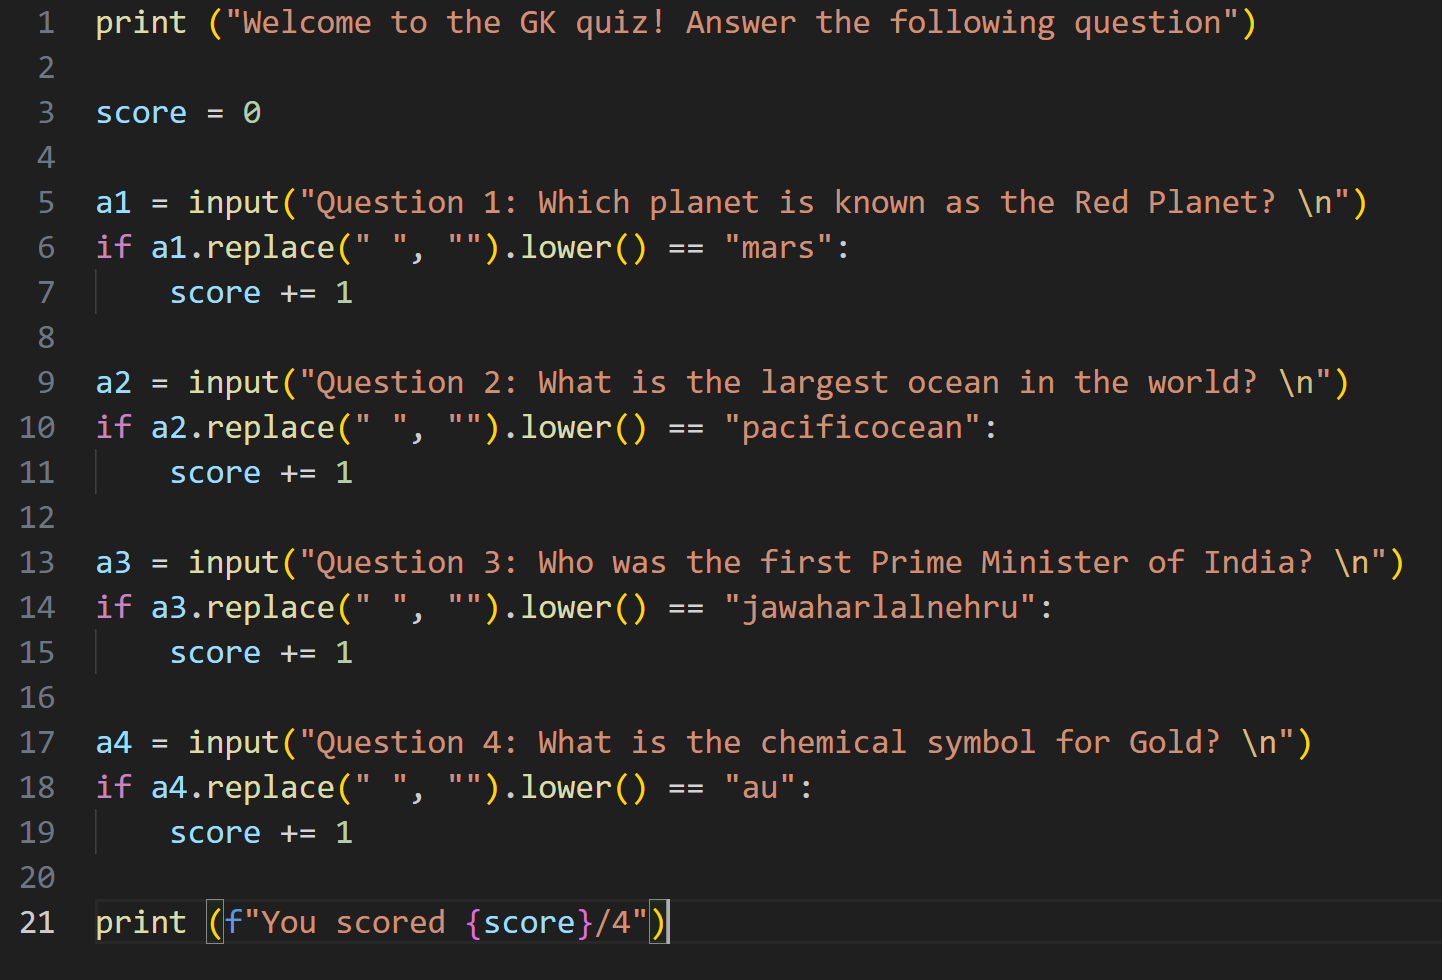This screenshot has height=980, width=1442.
Task: Click line number 10 in the gutter
Action: (37, 428)
